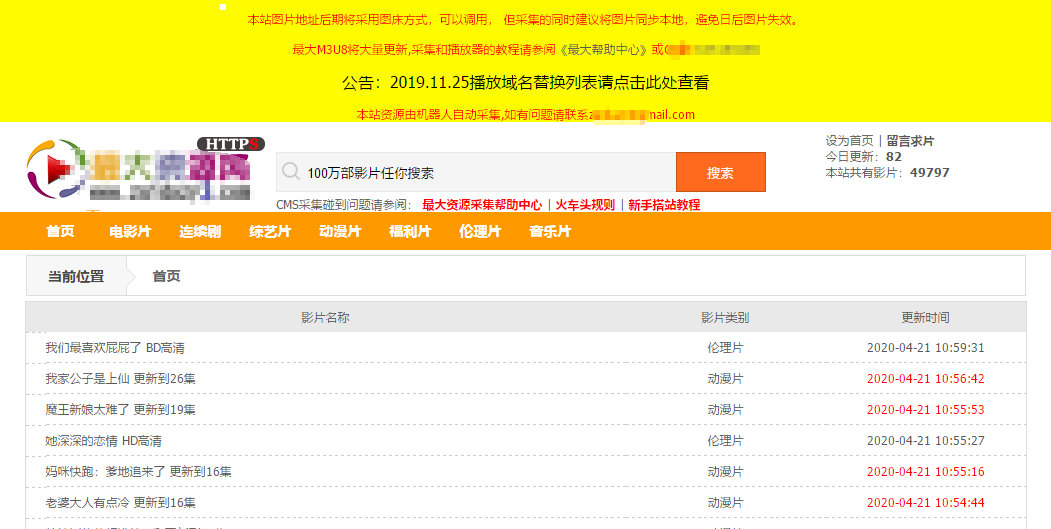Click the 2019.11.25 播放域名替换列表 announcement

(x=526, y=82)
